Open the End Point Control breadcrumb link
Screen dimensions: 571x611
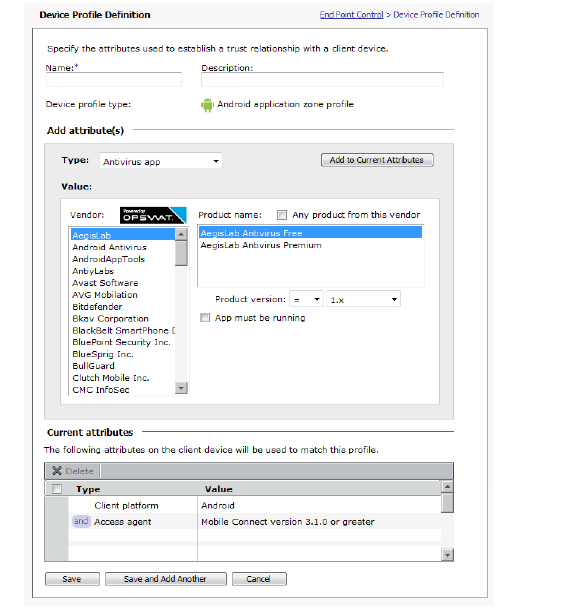click(x=352, y=15)
